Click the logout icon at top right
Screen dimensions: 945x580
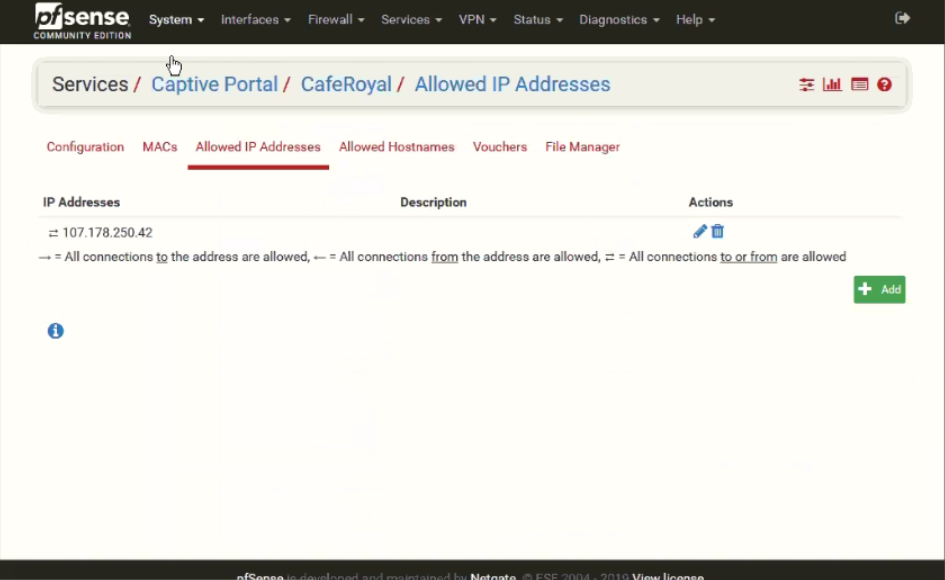[x=902, y=17]
